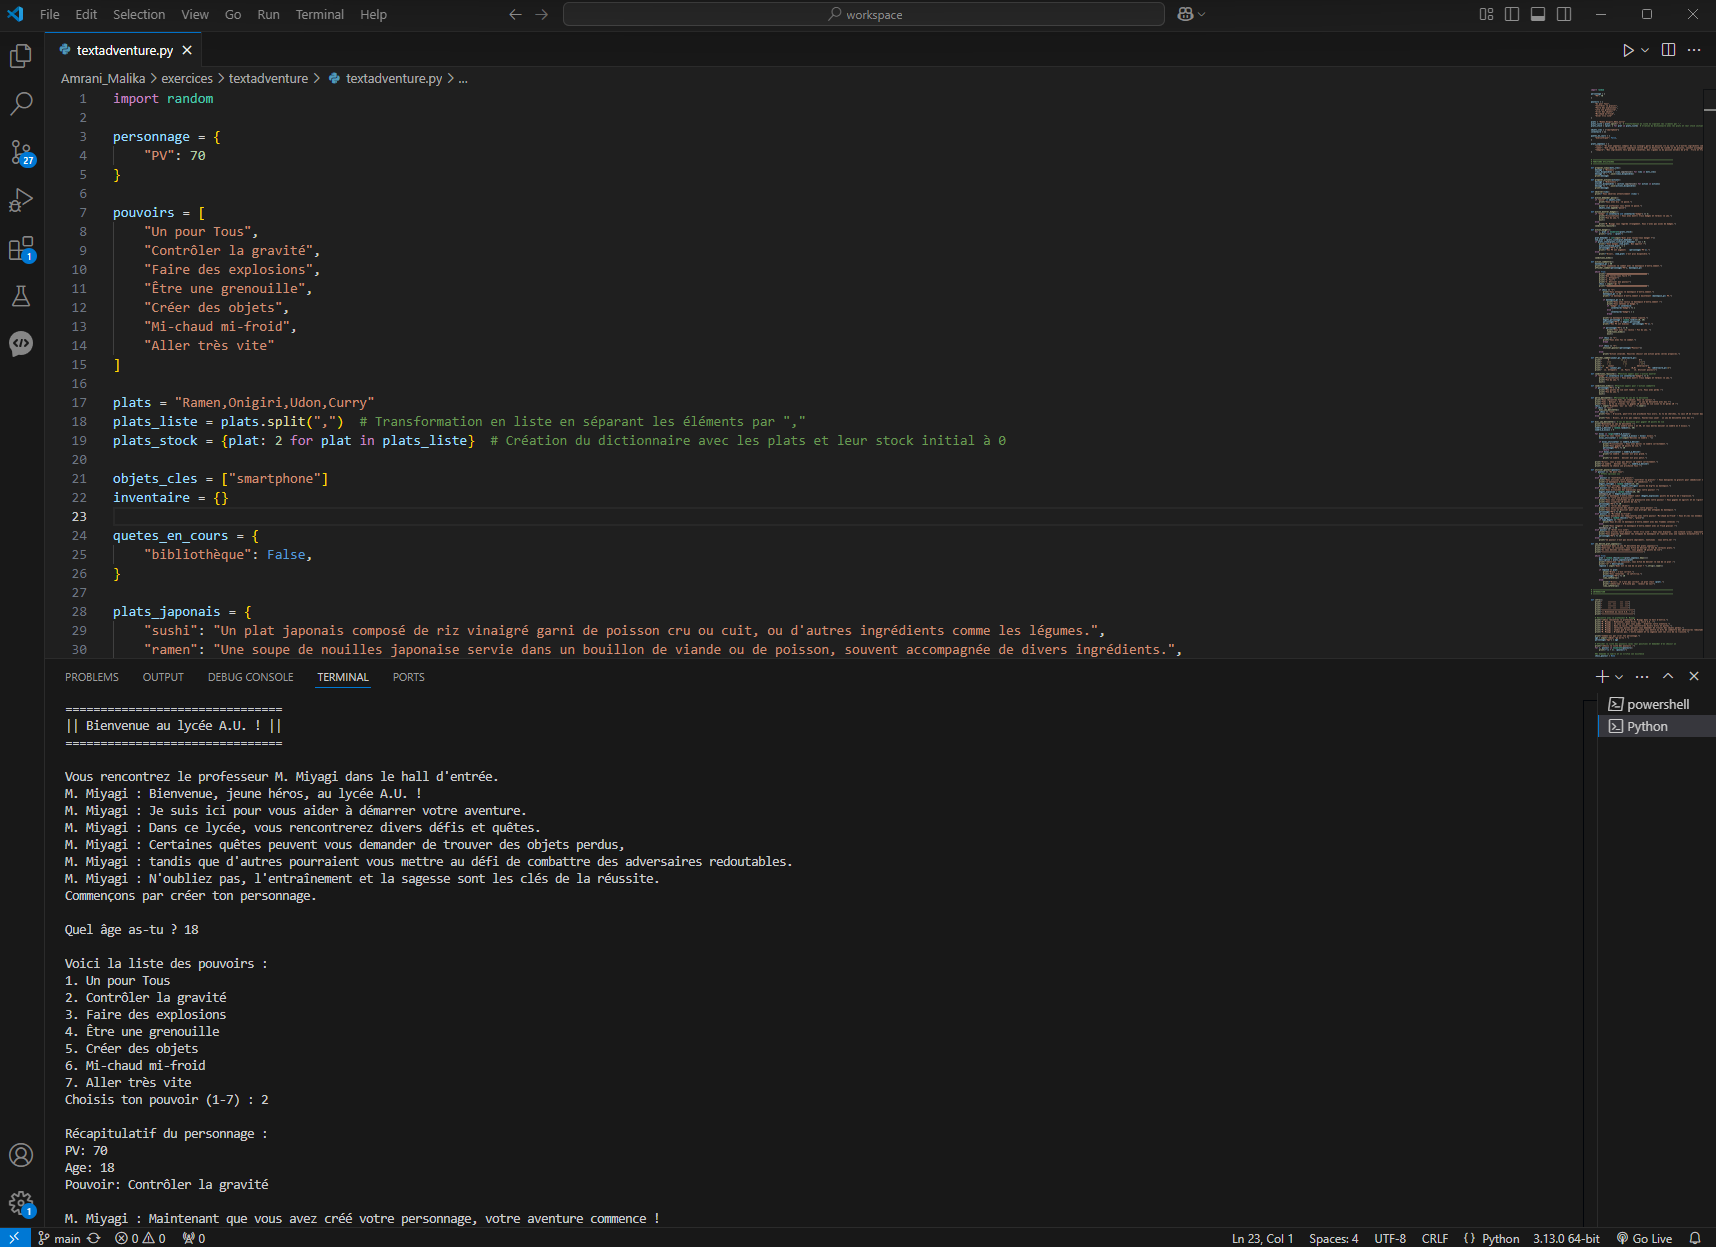Open Source Control with 27 changes
Image resolution: width=1716 pixels, height=1247 pixels.
21,152
